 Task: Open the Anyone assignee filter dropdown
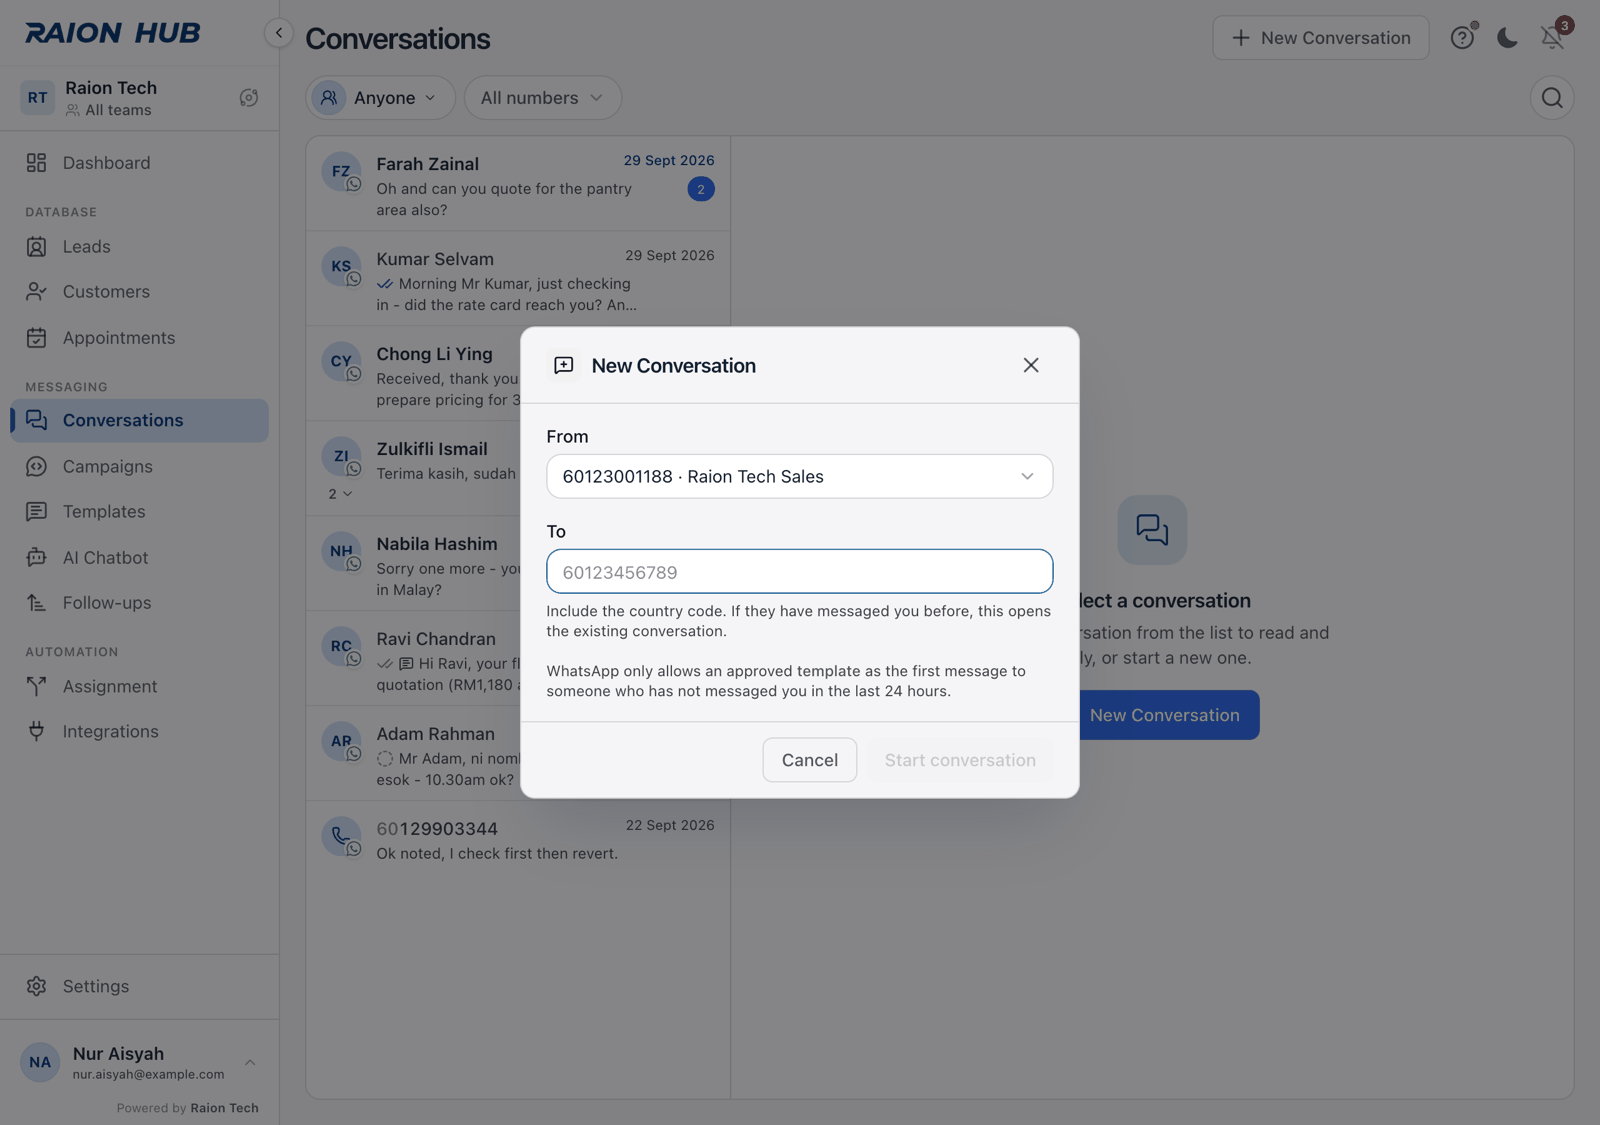pyautogui.click(x=381, y=98)
